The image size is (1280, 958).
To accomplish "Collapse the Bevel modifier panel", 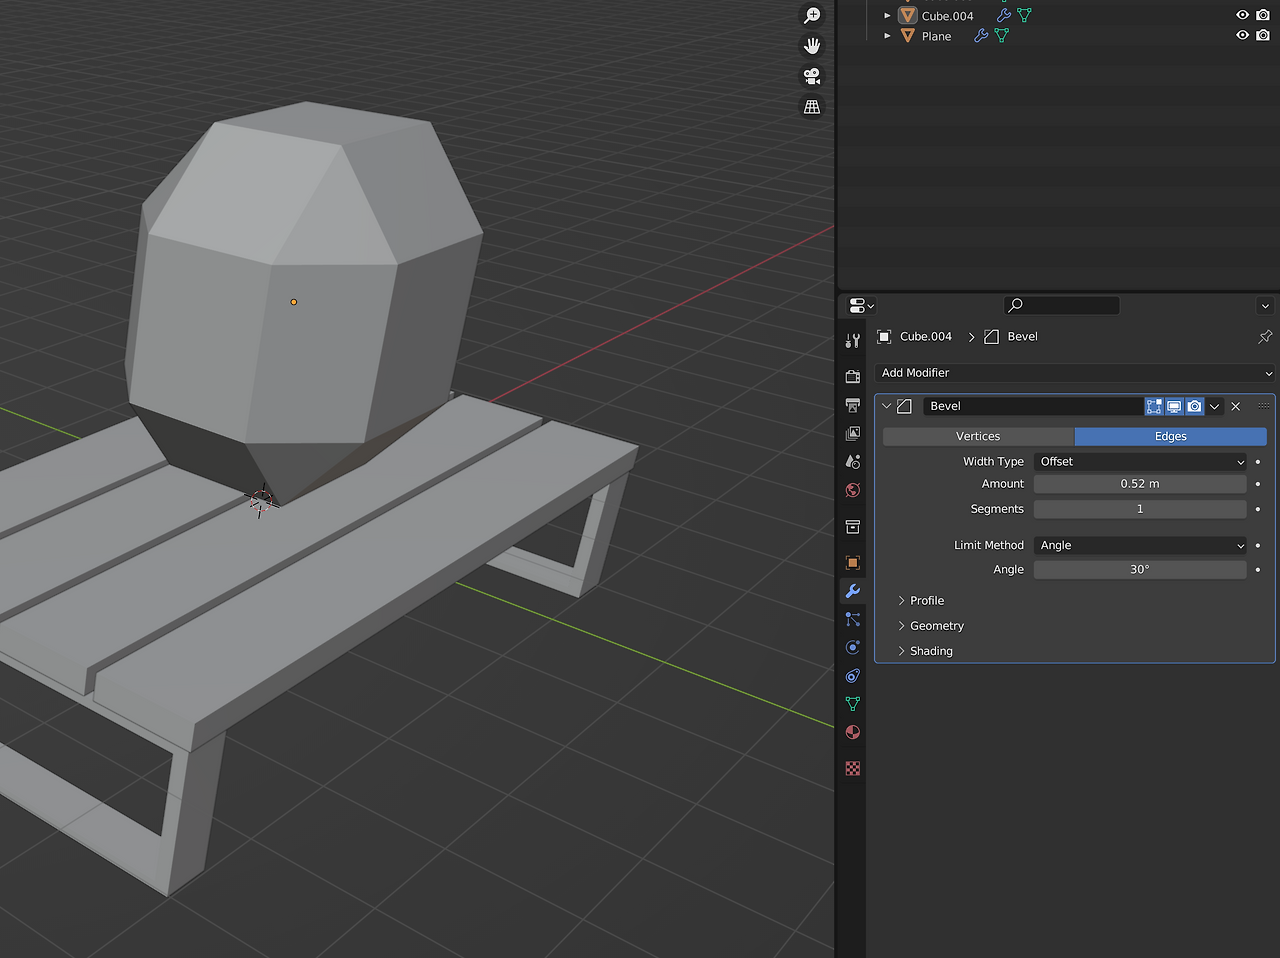I will [x=886, y=406].
